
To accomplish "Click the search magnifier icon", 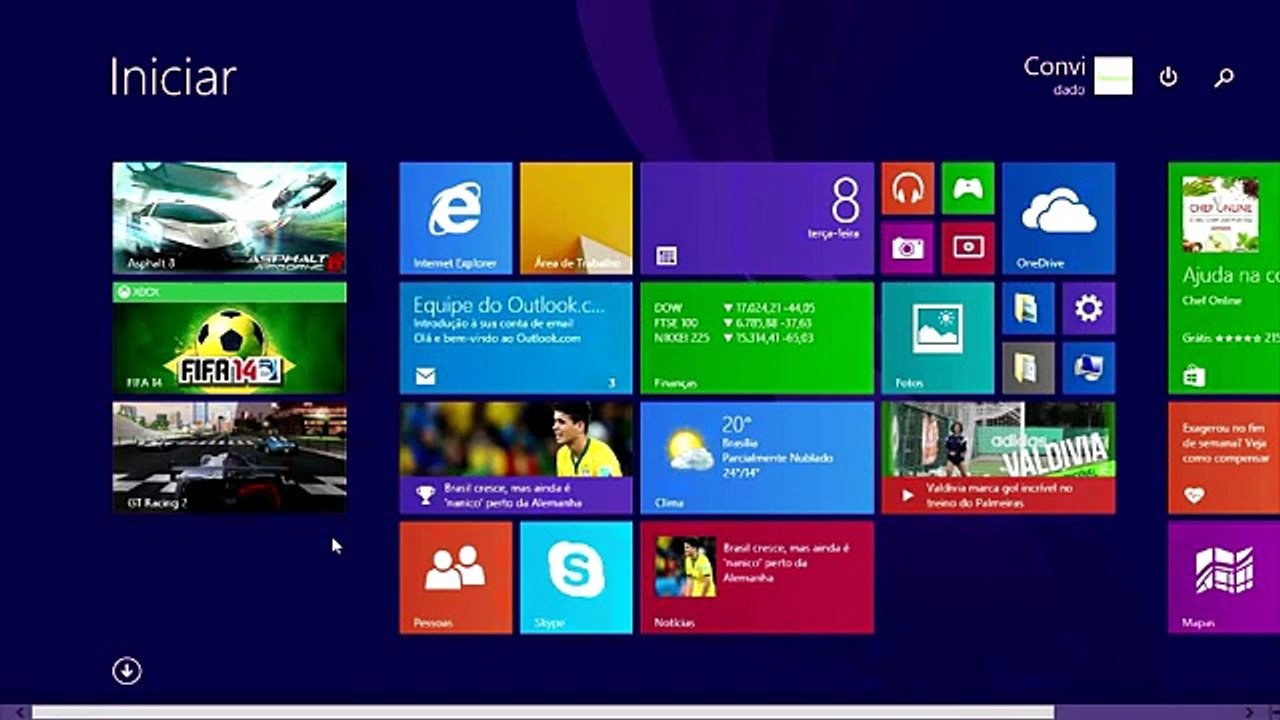I will 1224,77.
